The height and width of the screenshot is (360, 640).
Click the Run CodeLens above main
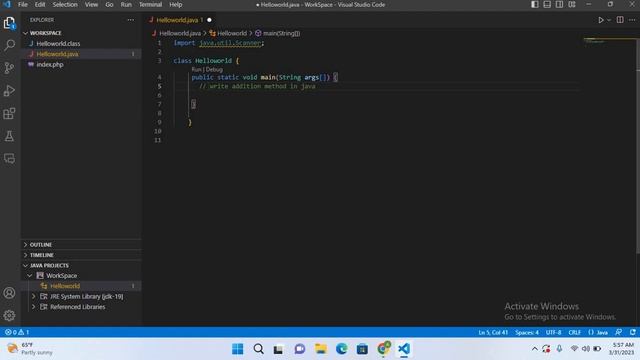pyautogui.click(x=196, y=69)
